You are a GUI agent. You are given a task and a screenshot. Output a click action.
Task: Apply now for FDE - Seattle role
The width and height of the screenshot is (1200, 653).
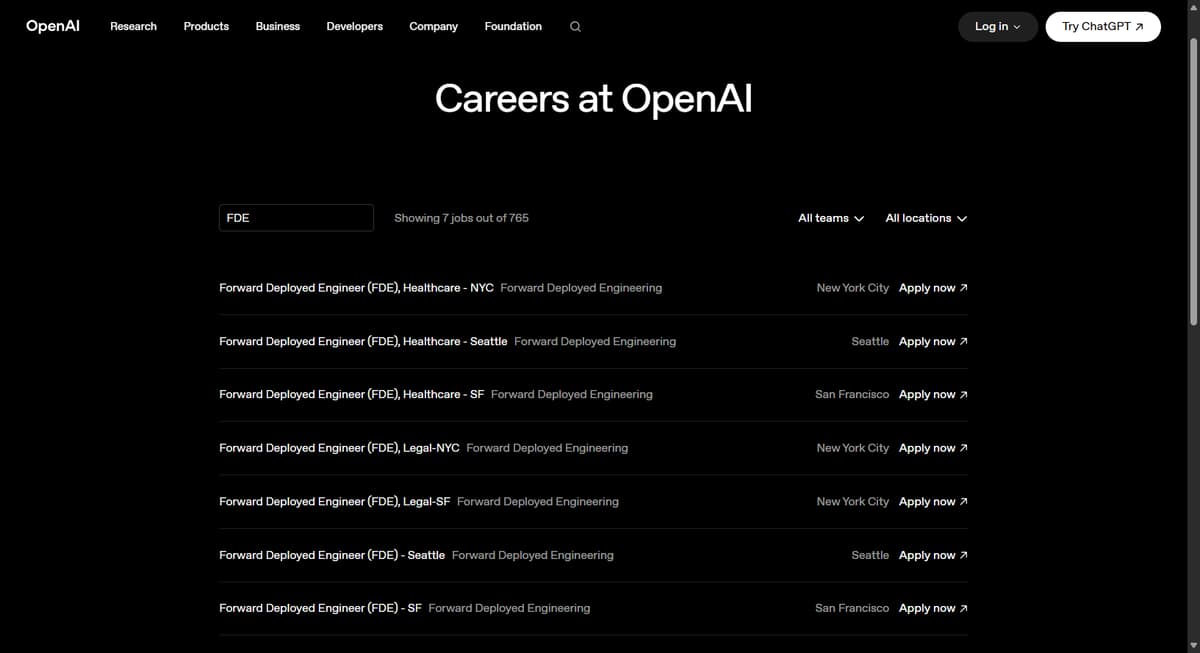(933, 555)
